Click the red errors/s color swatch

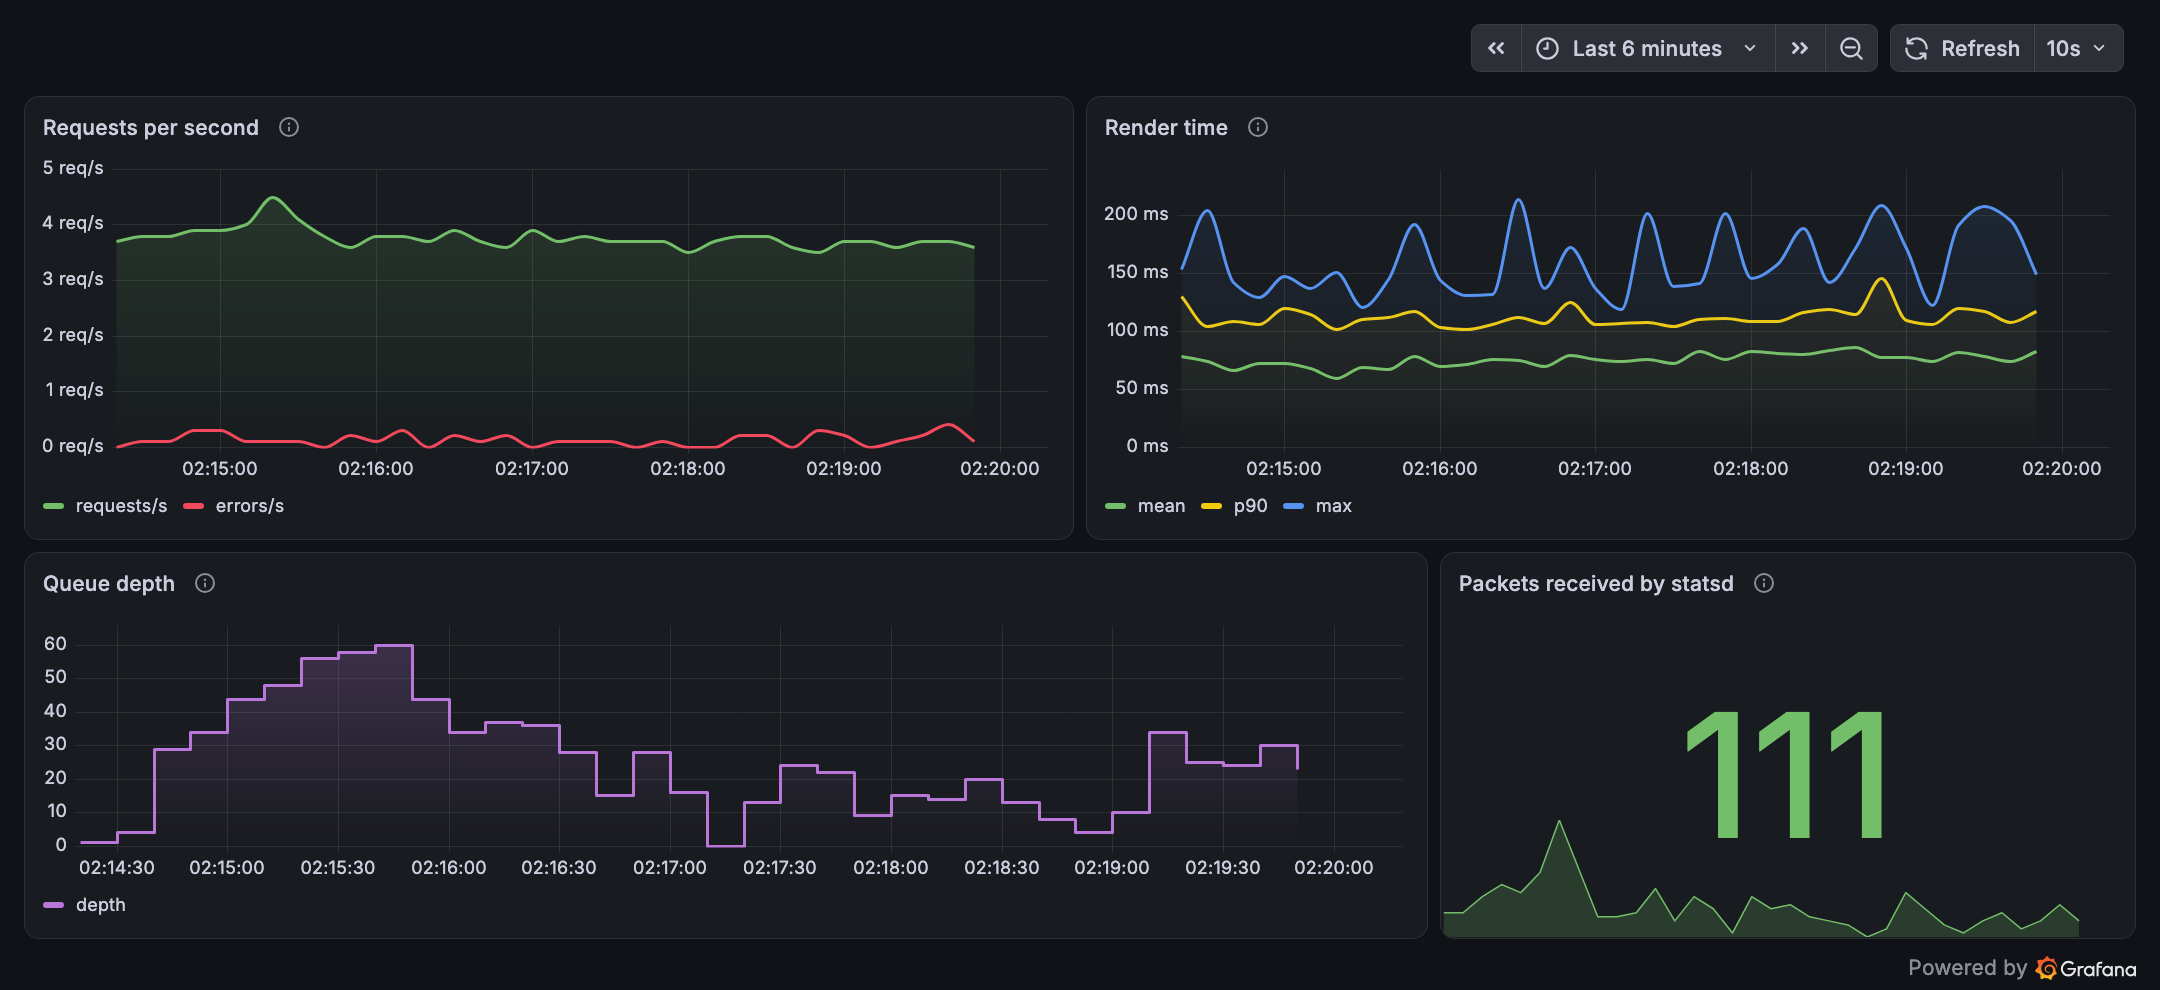pyautogui.click(x=194, y=506)
